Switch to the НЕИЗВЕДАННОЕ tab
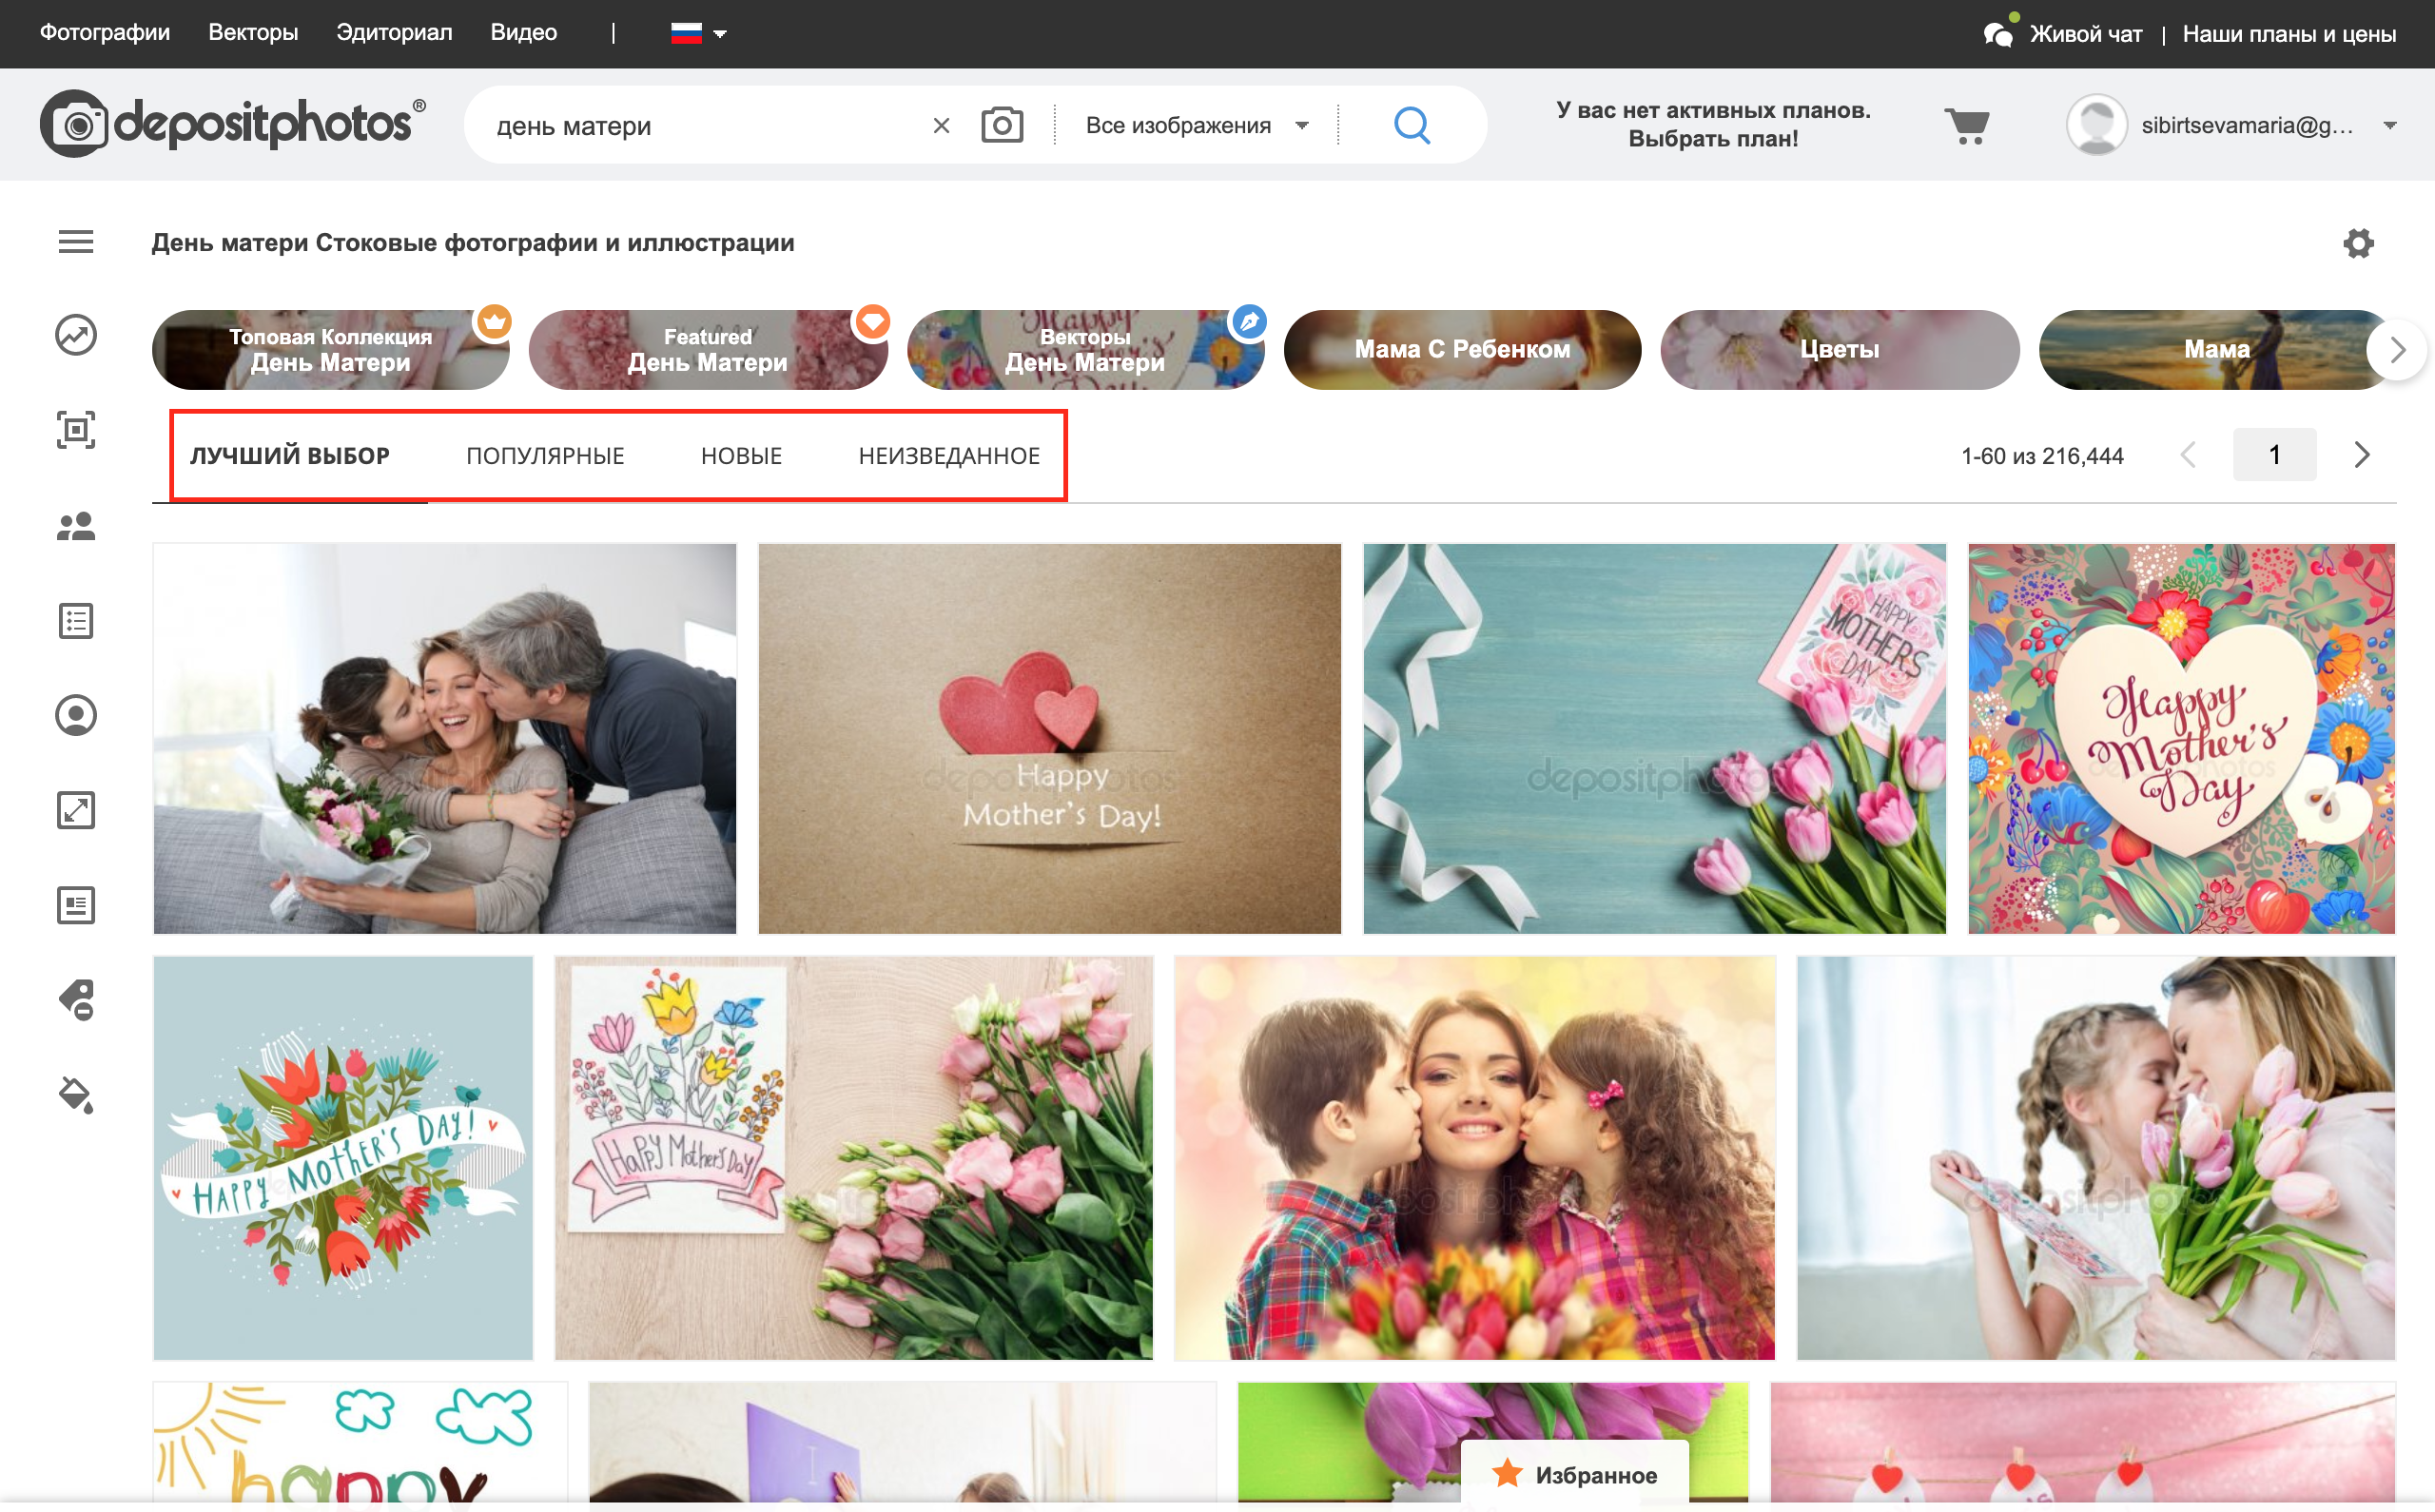The width and height of the screenshot is (2435, 1512). (x=949, y=456)
